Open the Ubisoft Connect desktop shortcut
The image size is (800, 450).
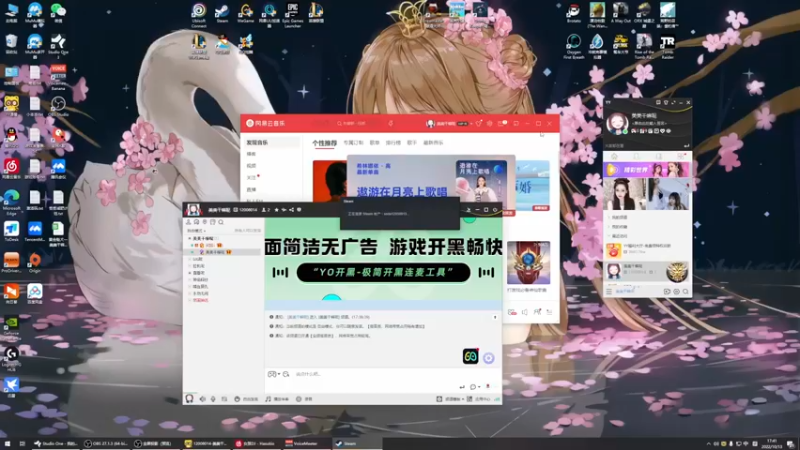198,15
